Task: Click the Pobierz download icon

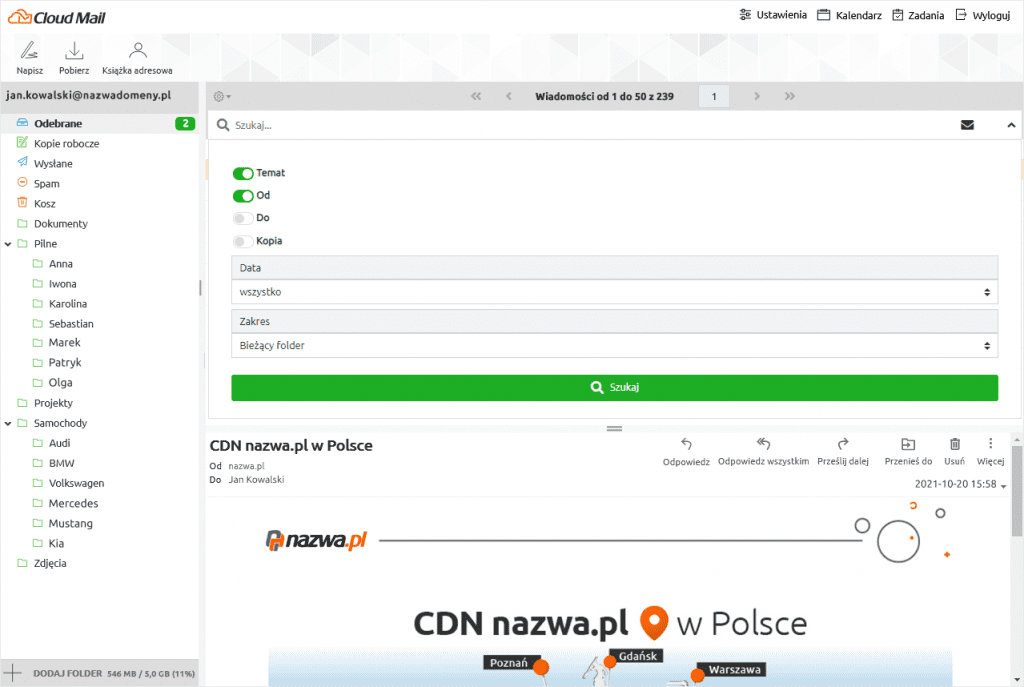Action: click(x=74, y=57)
